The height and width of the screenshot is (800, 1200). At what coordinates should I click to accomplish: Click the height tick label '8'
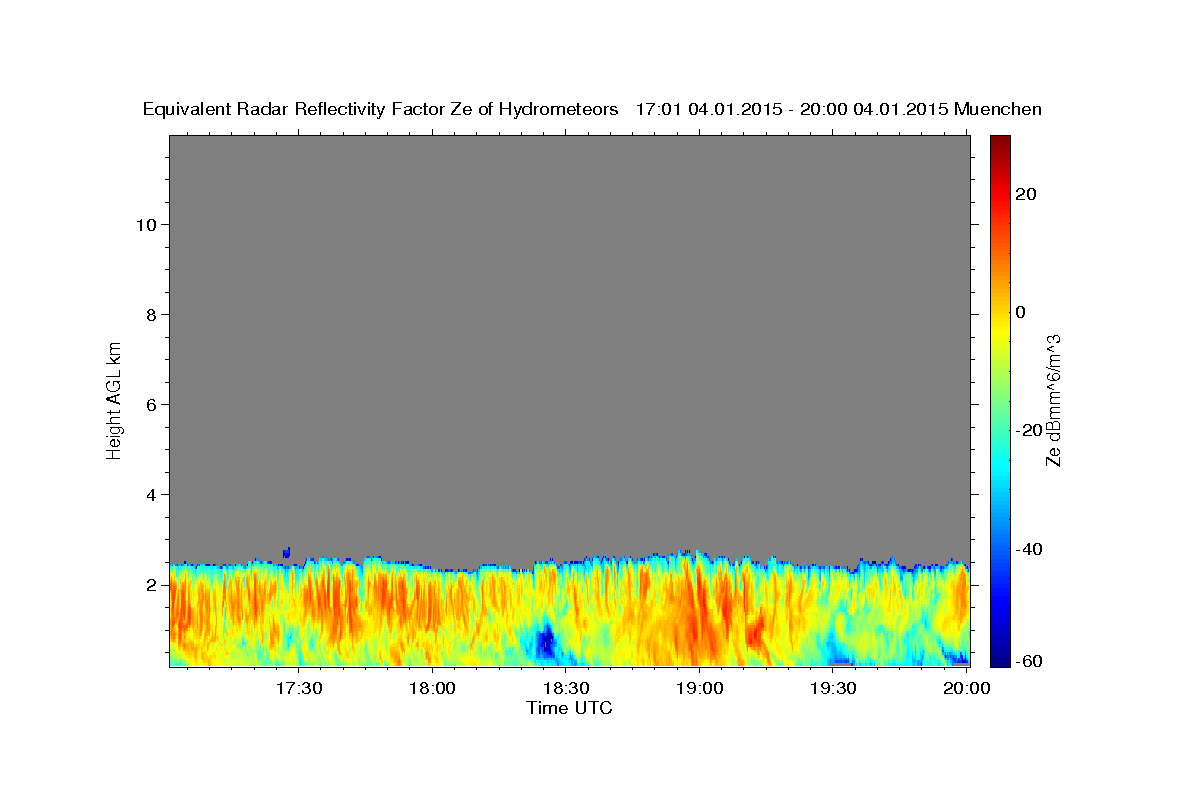tap(150, 314)
